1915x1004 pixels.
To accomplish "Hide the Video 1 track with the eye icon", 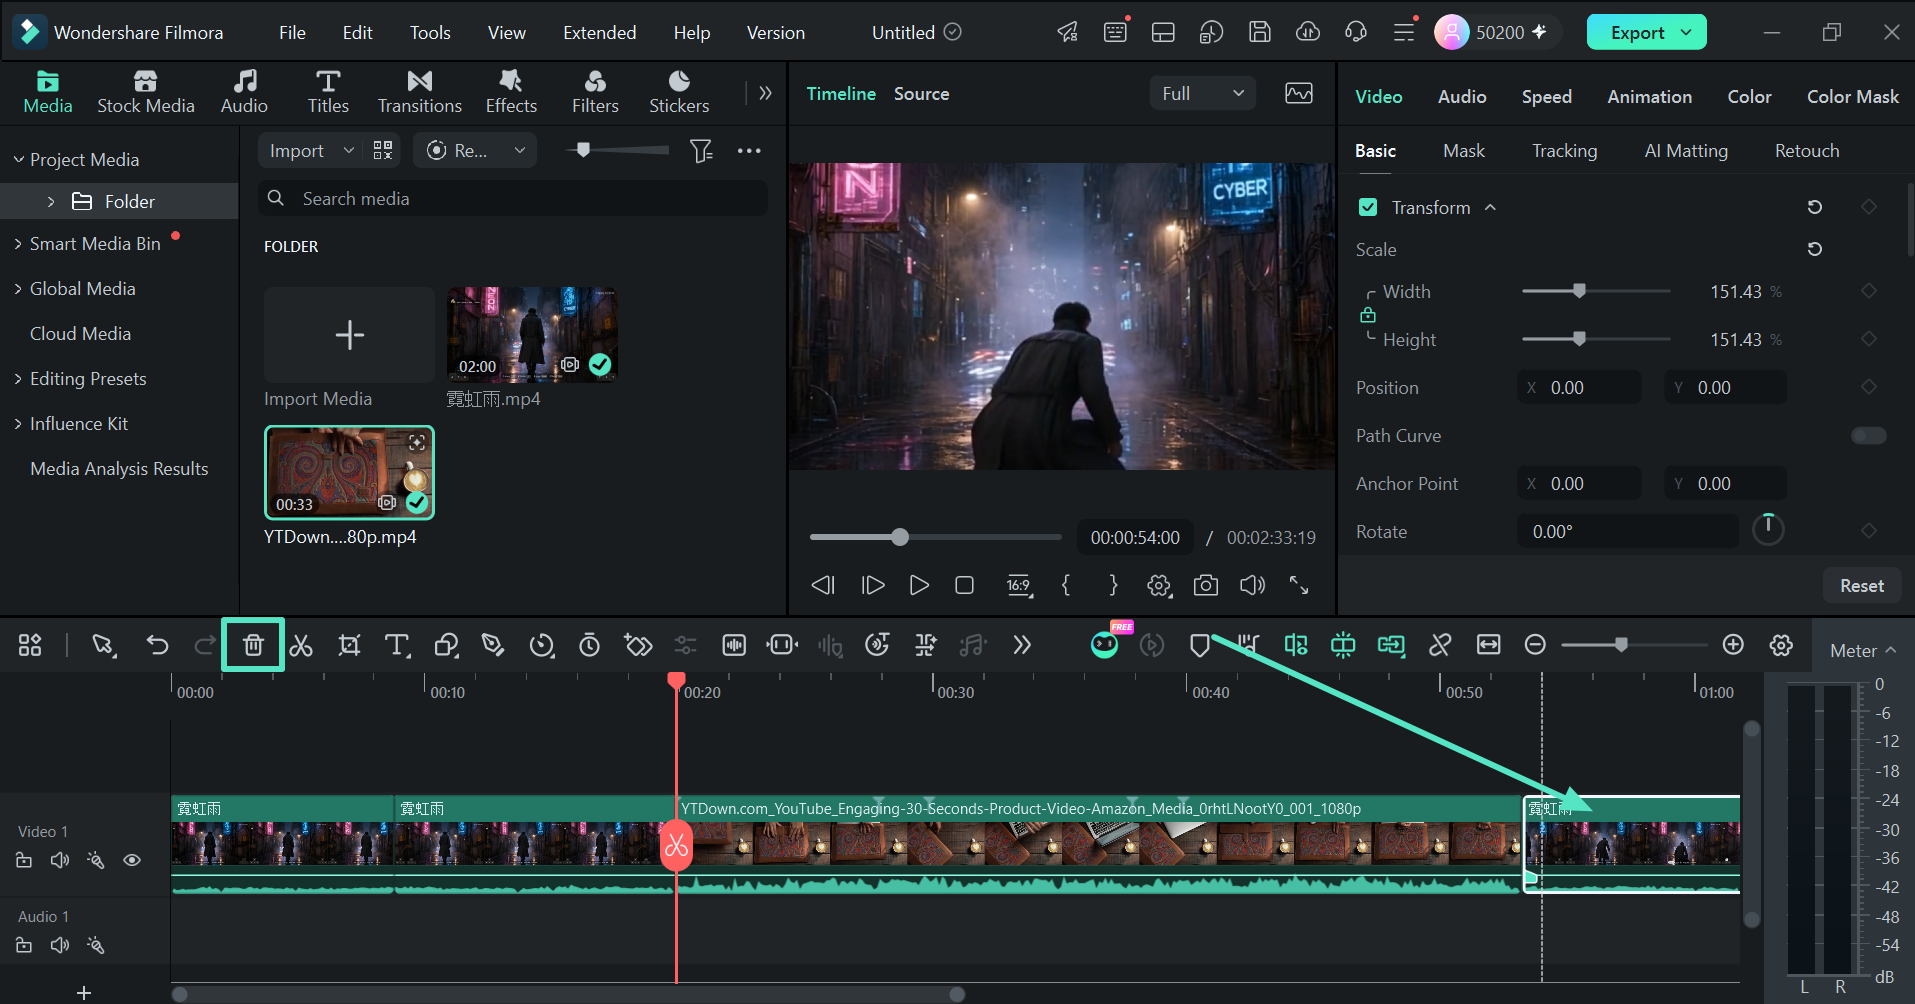I will [132, 860].
